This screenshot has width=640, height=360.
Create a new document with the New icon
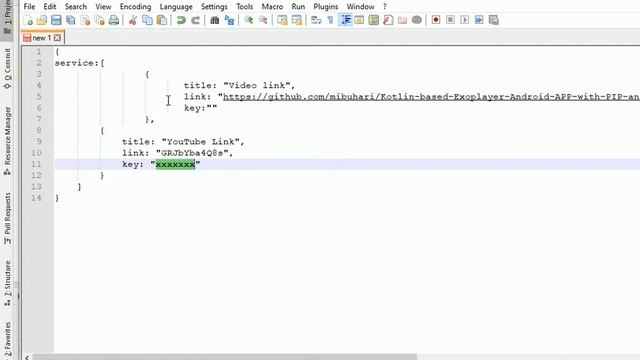click(28, 20)
